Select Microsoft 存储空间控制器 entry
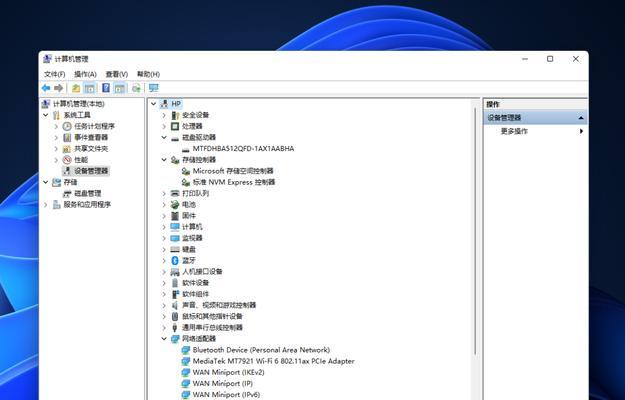Image resolution: width=625 pixels, height=400 pixels. coord(233,171)
